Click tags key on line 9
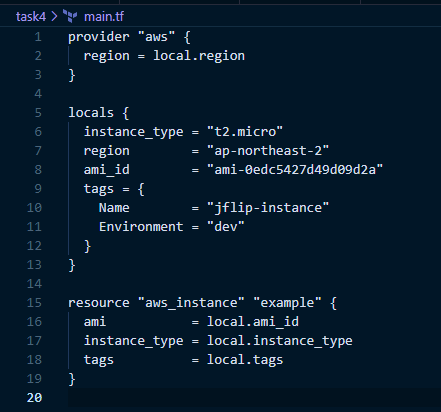This screenshot has width=441, height=412. [99, 189]
